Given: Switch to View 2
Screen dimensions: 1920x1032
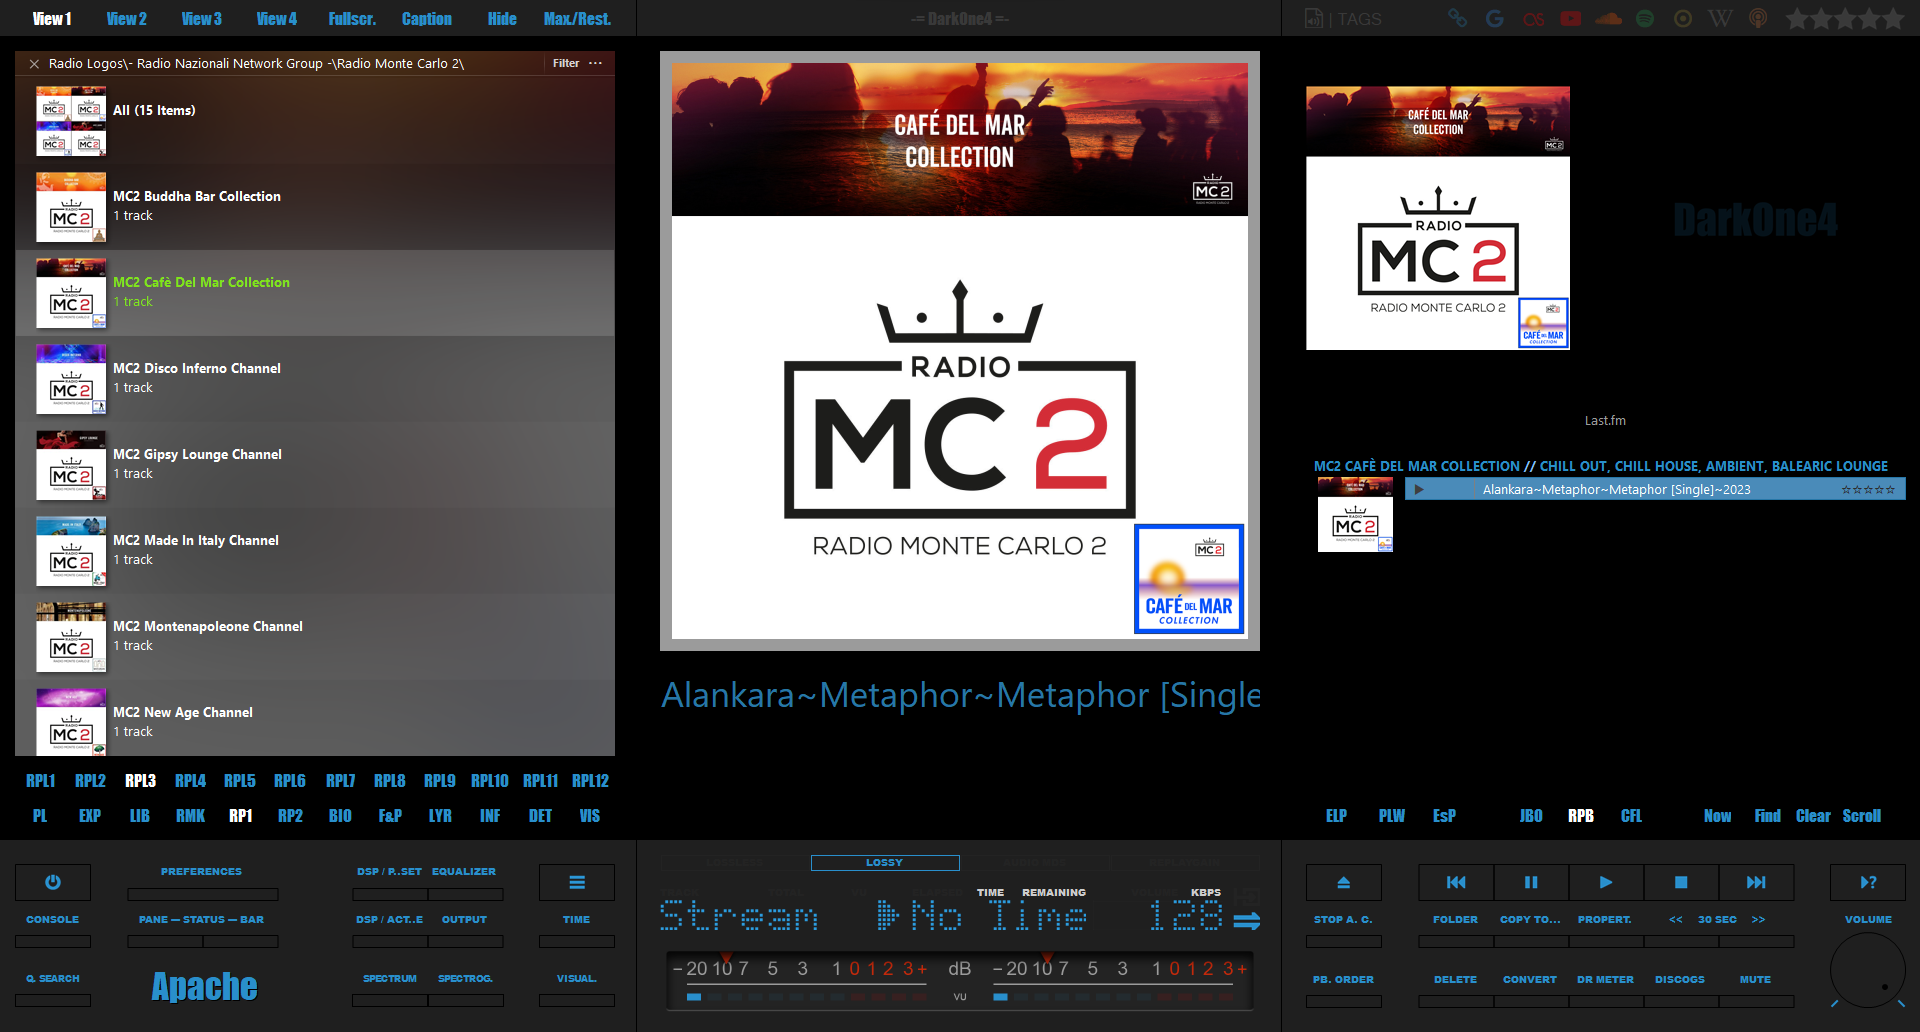Looking at the screenshot, I should [127, 18].
